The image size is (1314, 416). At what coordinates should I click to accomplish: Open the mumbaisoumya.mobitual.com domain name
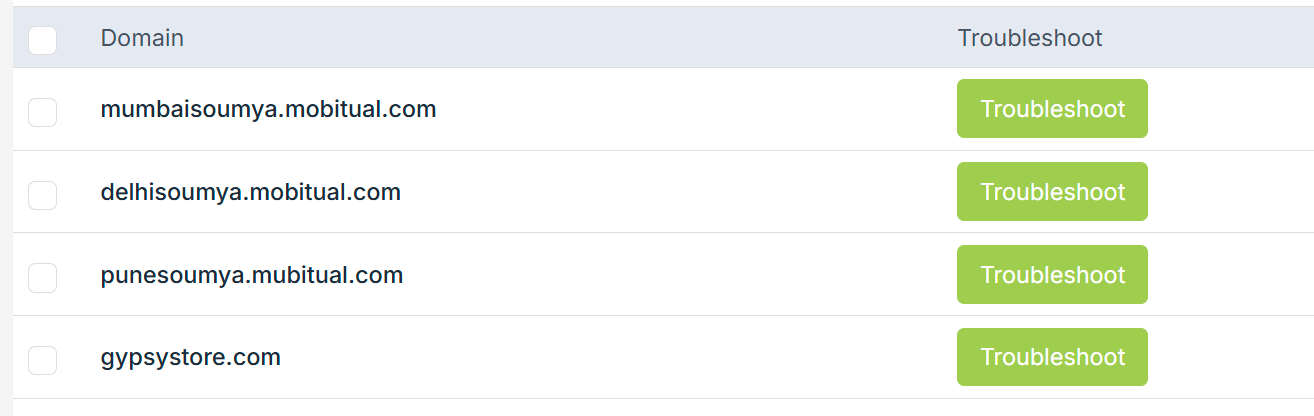click(268, 109)
